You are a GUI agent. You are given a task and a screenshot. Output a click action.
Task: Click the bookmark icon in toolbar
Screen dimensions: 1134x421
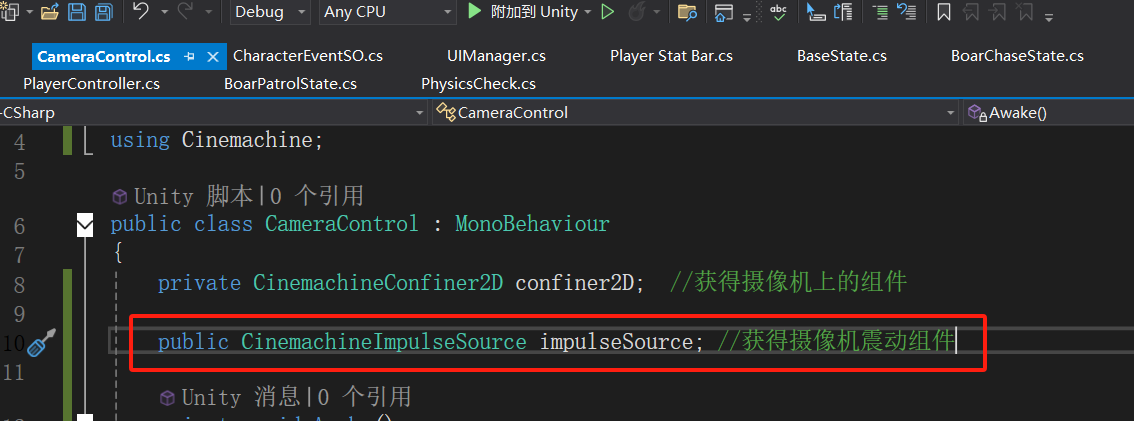click(943, 12)
